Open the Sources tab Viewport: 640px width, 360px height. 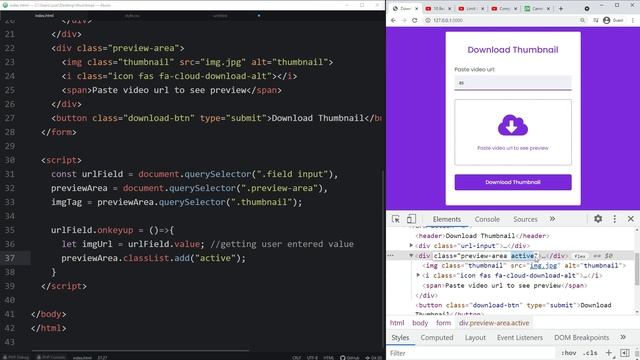pos(525,219)
